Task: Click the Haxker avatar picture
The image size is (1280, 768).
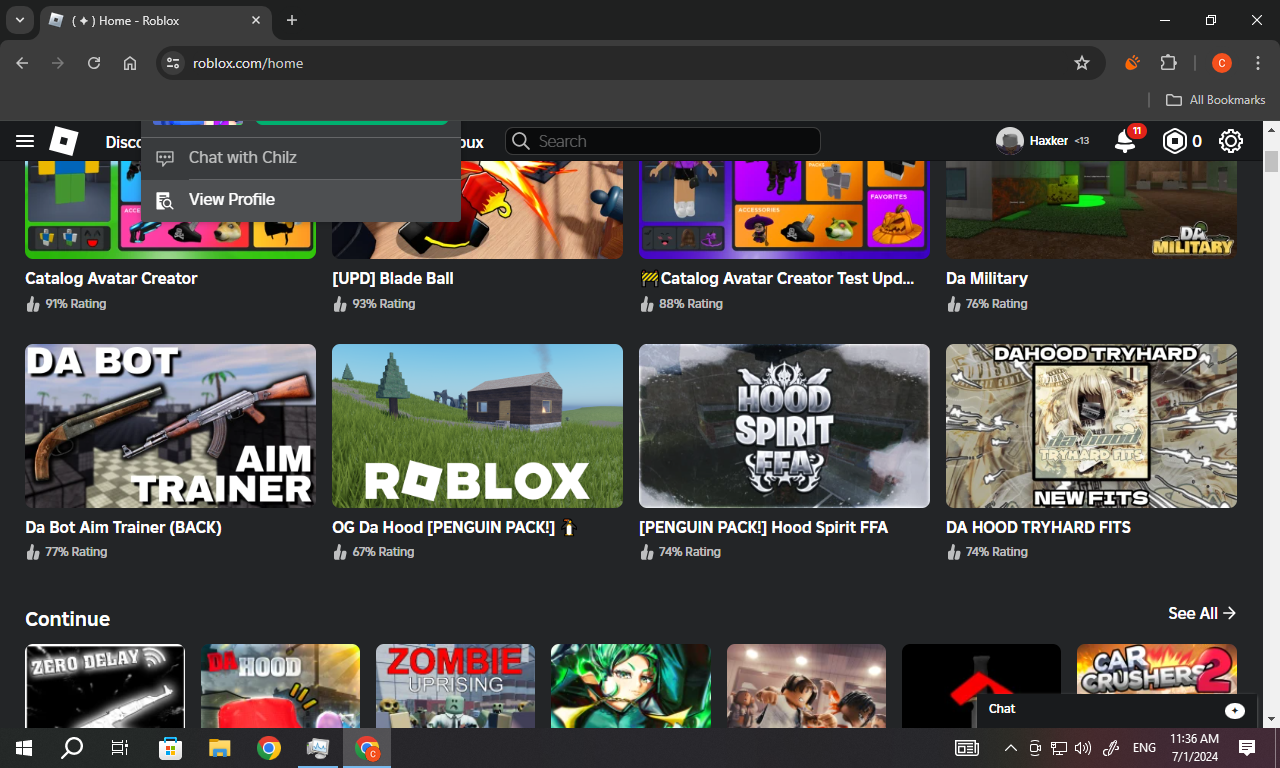Action: coord(1009,141)
